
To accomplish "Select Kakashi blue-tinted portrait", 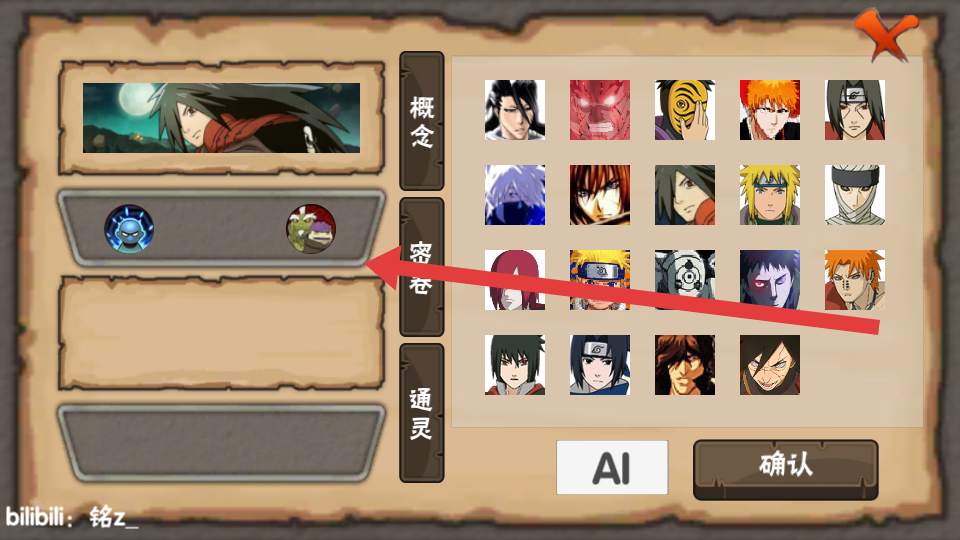I will [514, 195].
